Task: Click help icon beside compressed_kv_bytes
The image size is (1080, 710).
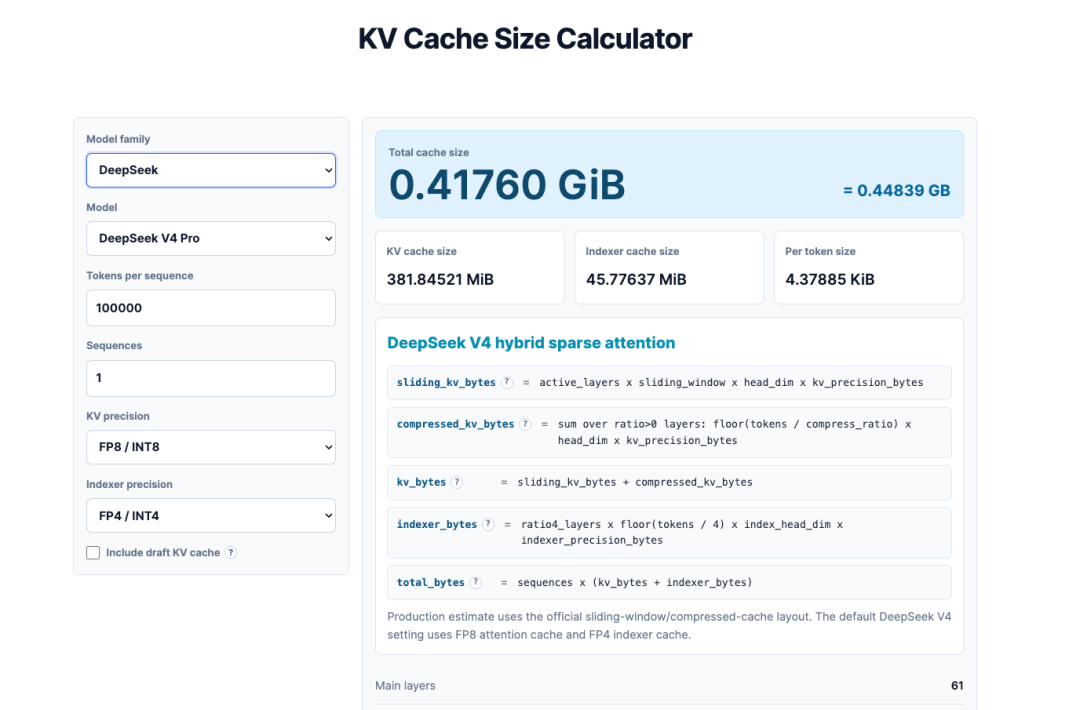Action: click(526, 424)
